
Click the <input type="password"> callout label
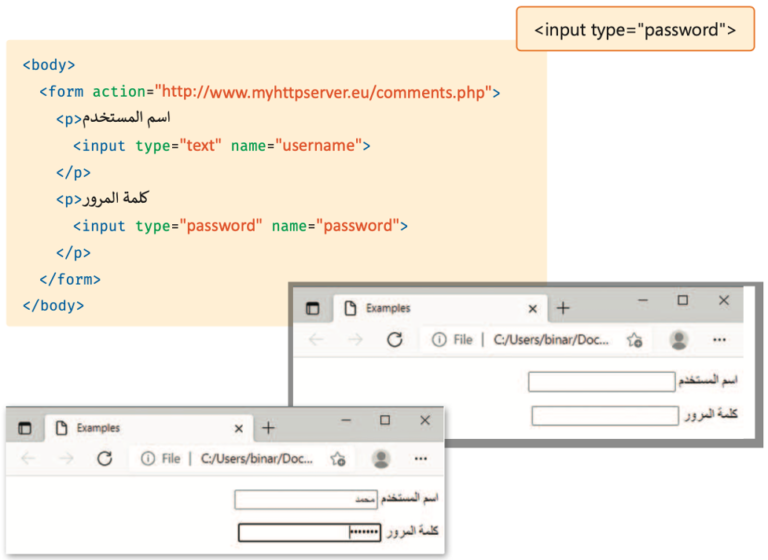click(635, 29)
